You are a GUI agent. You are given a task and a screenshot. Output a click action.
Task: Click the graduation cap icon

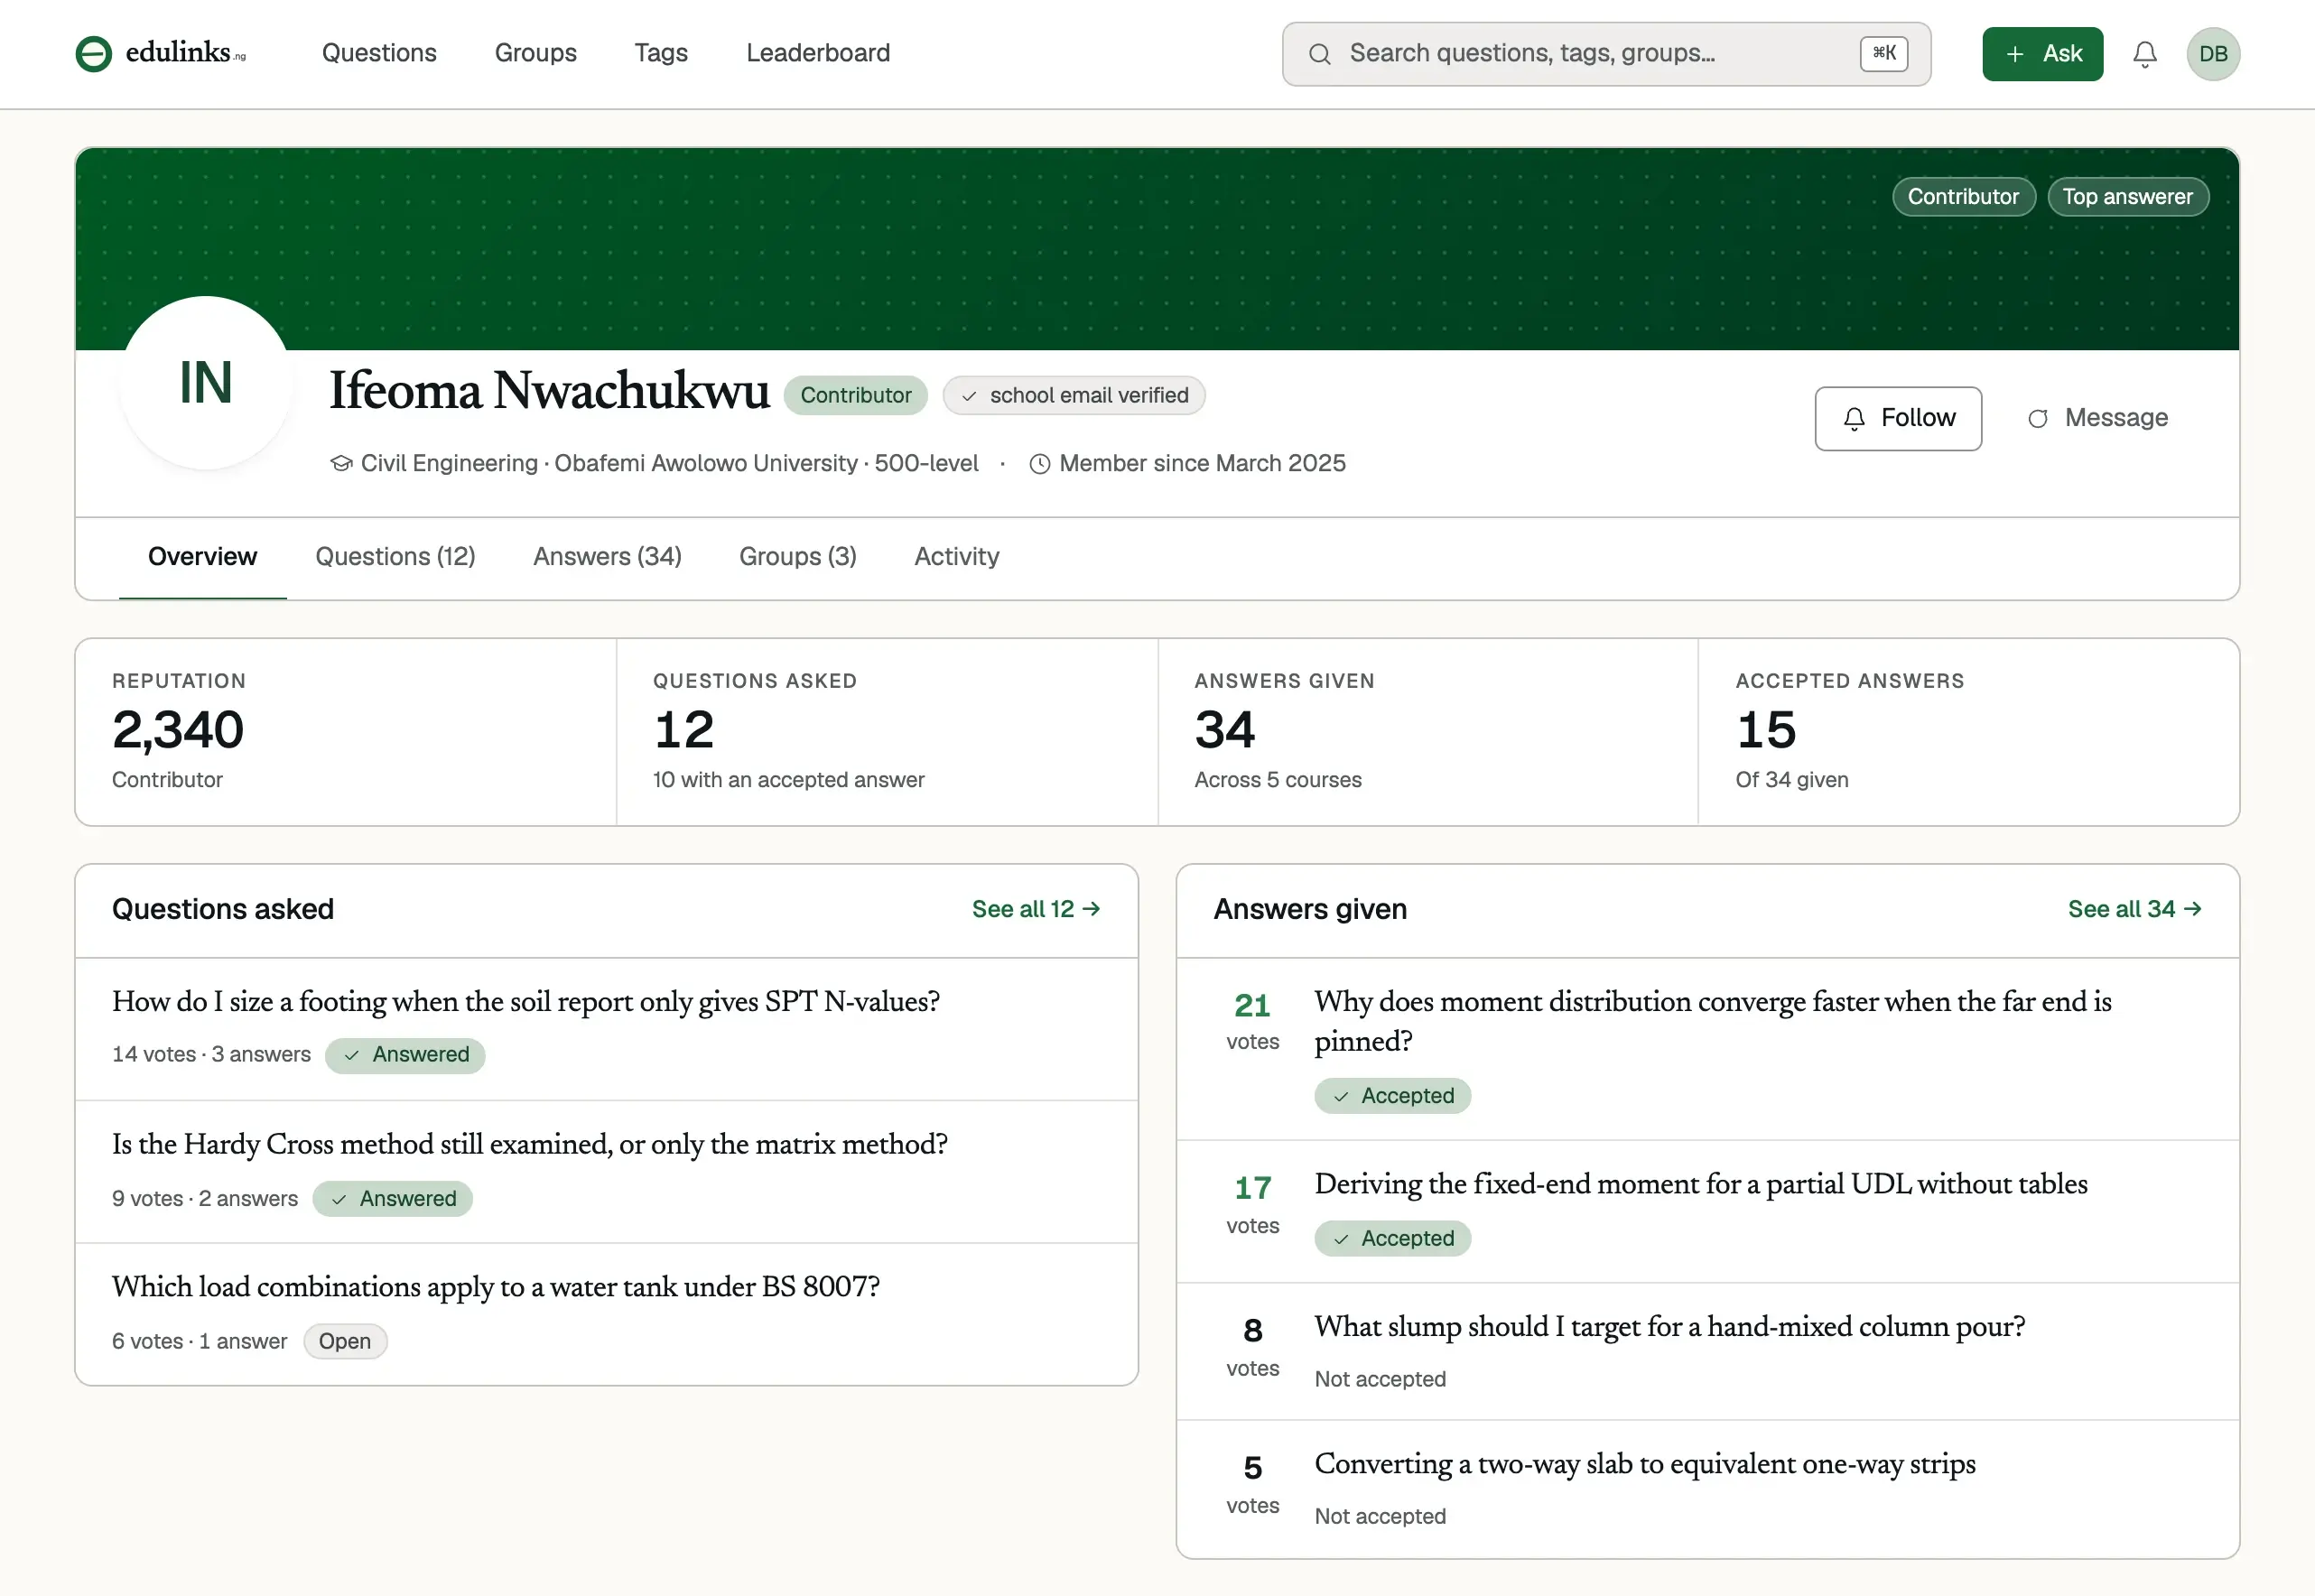341,464
